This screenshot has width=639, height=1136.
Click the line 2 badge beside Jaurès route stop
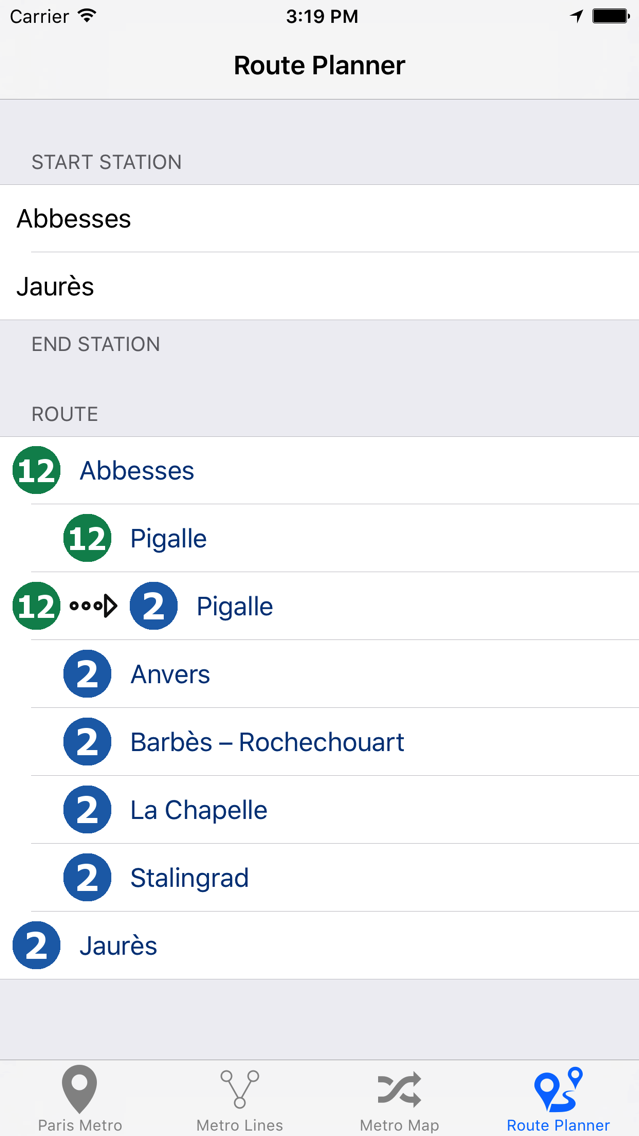pyautogui.click(x=37, y=946)
